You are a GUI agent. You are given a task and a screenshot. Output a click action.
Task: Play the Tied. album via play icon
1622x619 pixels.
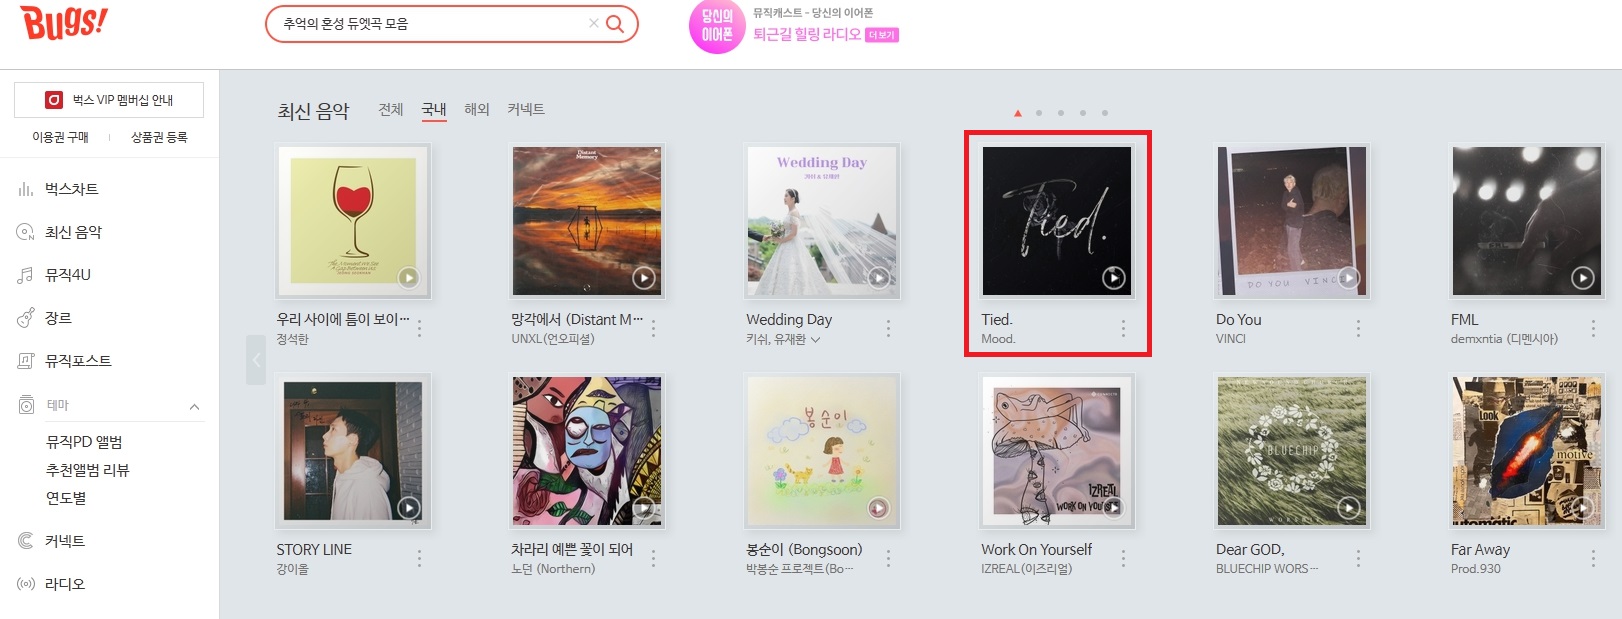(1113, 278)
